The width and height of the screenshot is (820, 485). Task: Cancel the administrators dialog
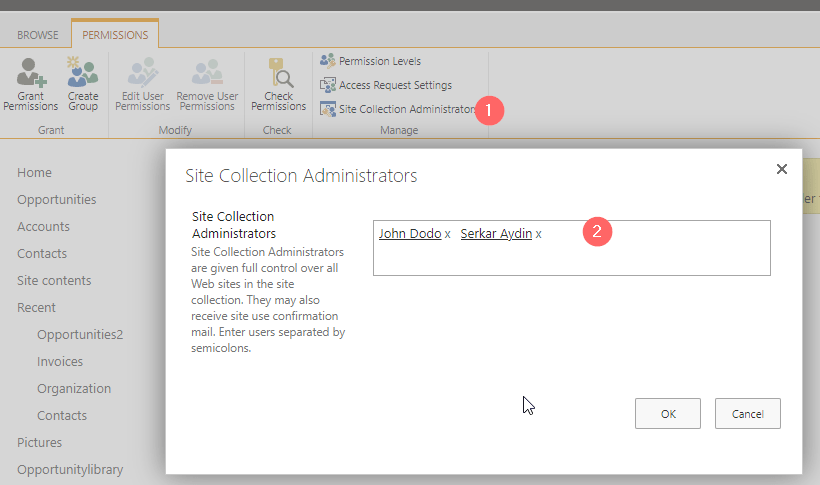tap(748, 414)
